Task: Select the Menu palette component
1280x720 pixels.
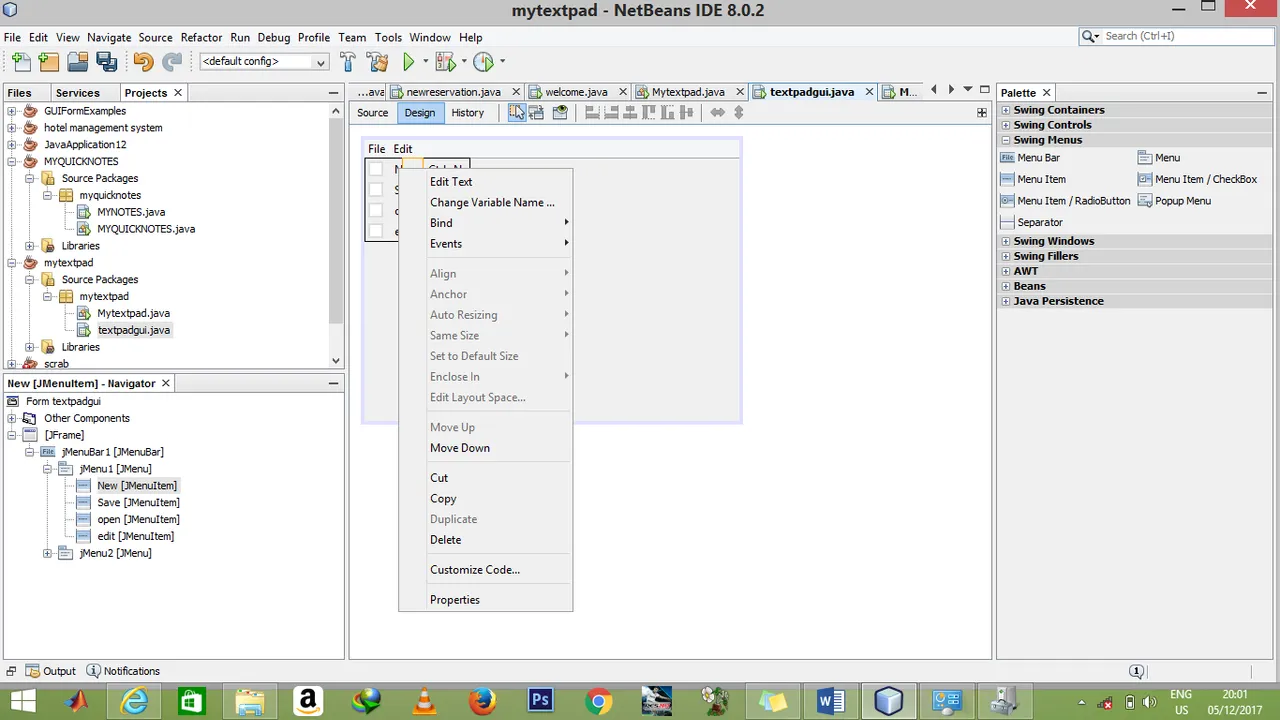Action: (1160, 158)
